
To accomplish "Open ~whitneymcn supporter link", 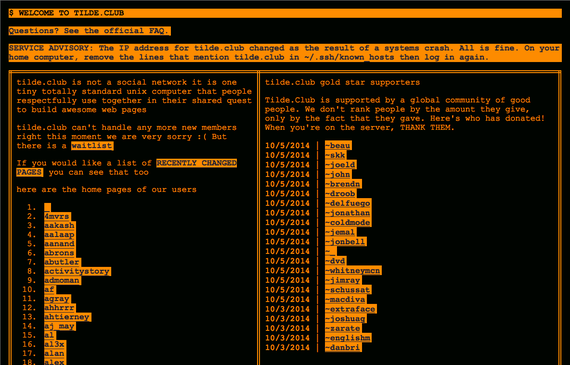I will click(353, 271).
